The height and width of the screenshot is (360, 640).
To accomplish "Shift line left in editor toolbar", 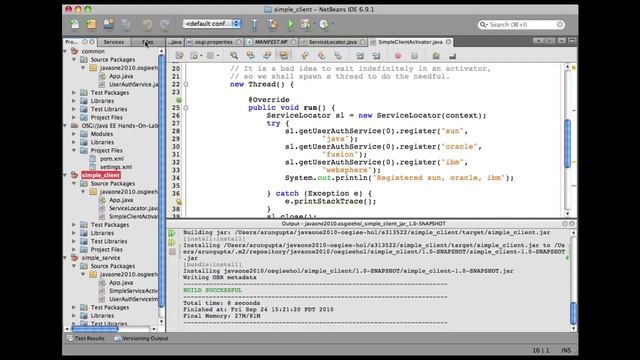I will tap(360, 56).
